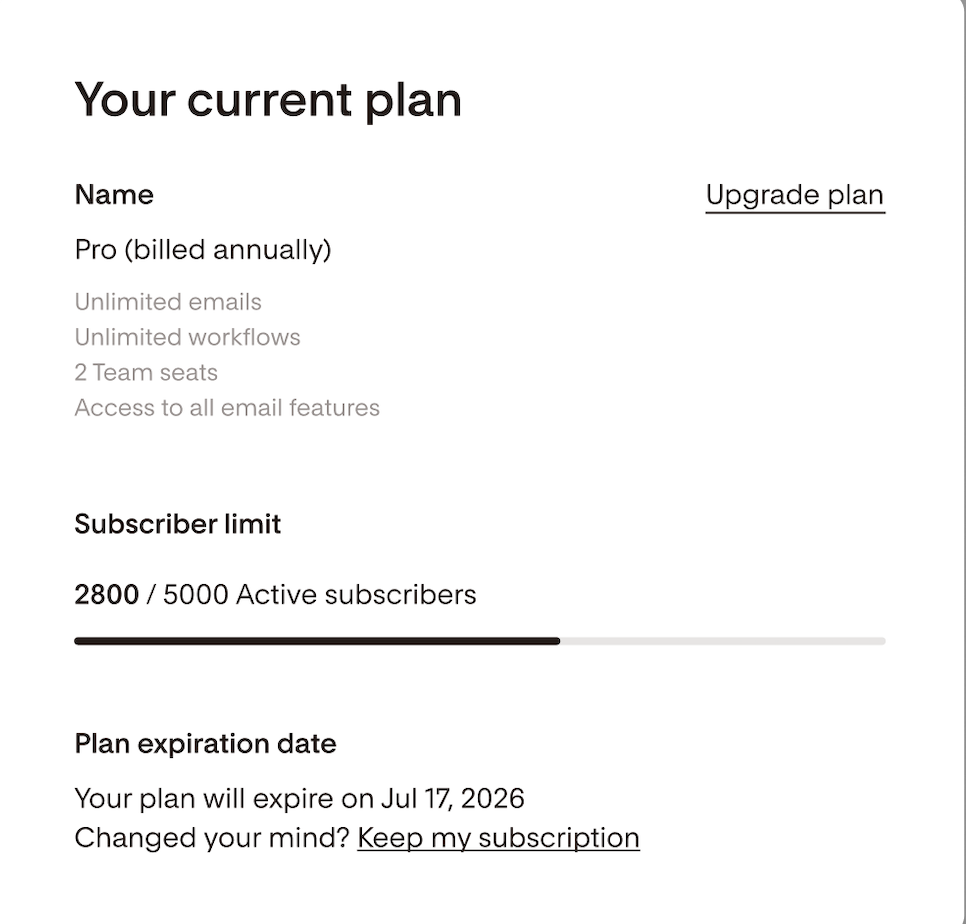Click the "Subscriber limit" heading

178,524
